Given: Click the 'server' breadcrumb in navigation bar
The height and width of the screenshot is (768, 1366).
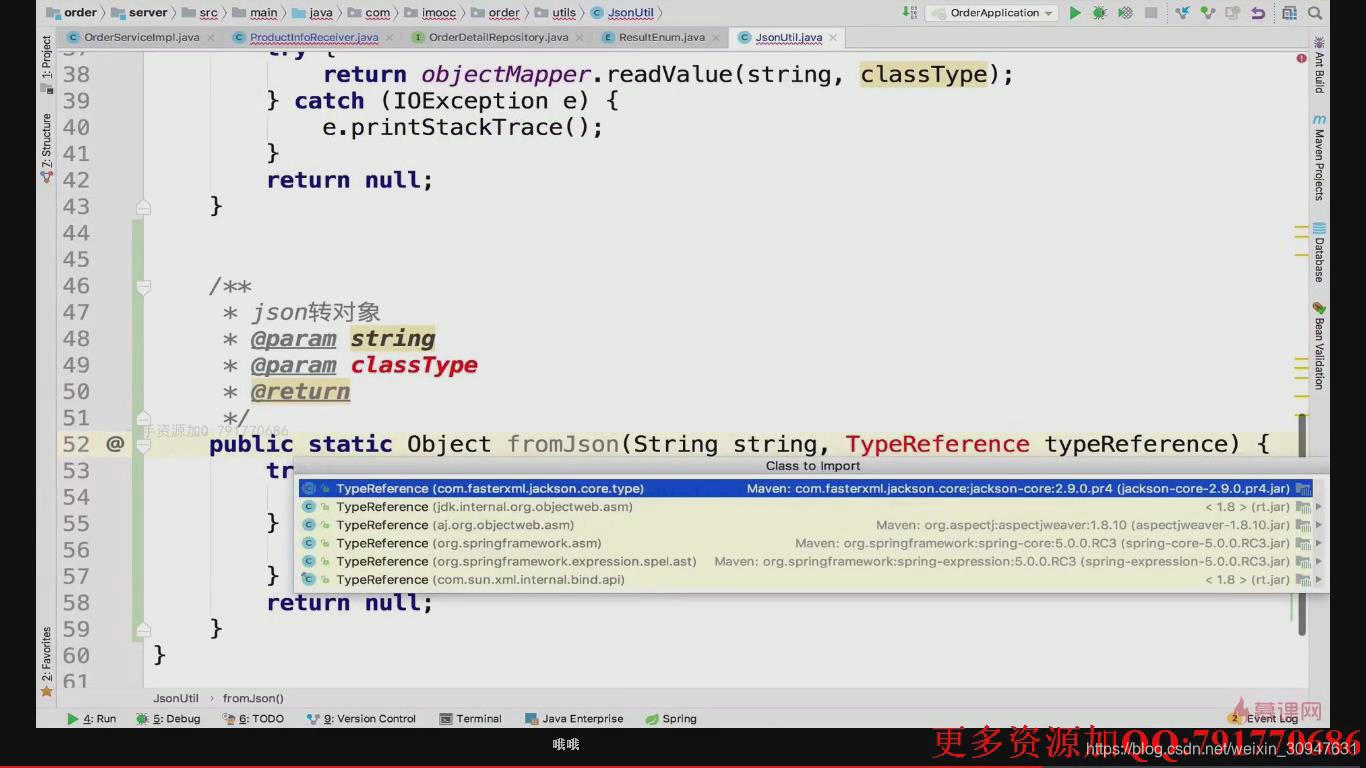Looking at the screenshot, I should (x=139, y=13).
